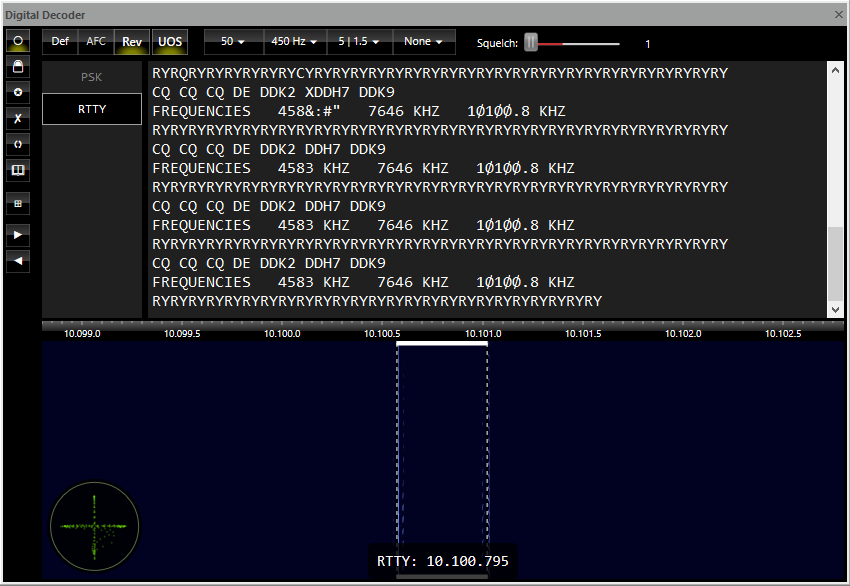This screenshot has height=586, width=850.
Task: Toggle the AFC option
Action: coord(96,42)
